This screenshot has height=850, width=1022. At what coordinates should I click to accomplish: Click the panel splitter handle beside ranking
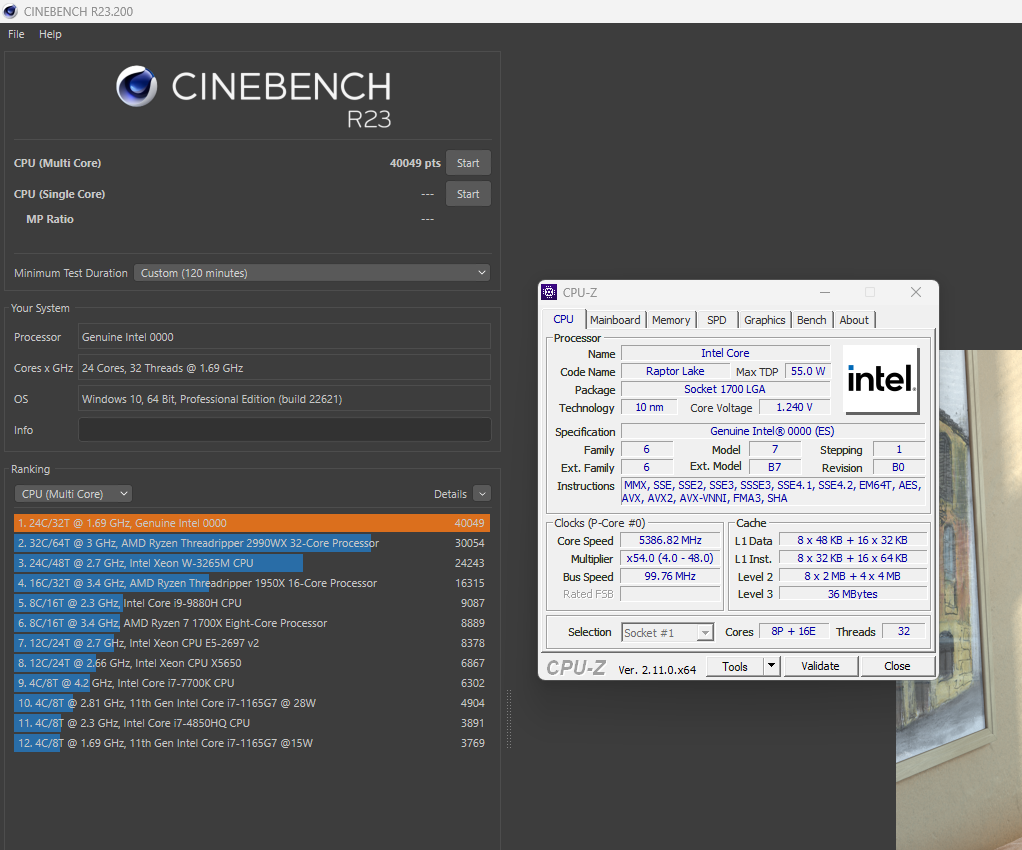509,719
